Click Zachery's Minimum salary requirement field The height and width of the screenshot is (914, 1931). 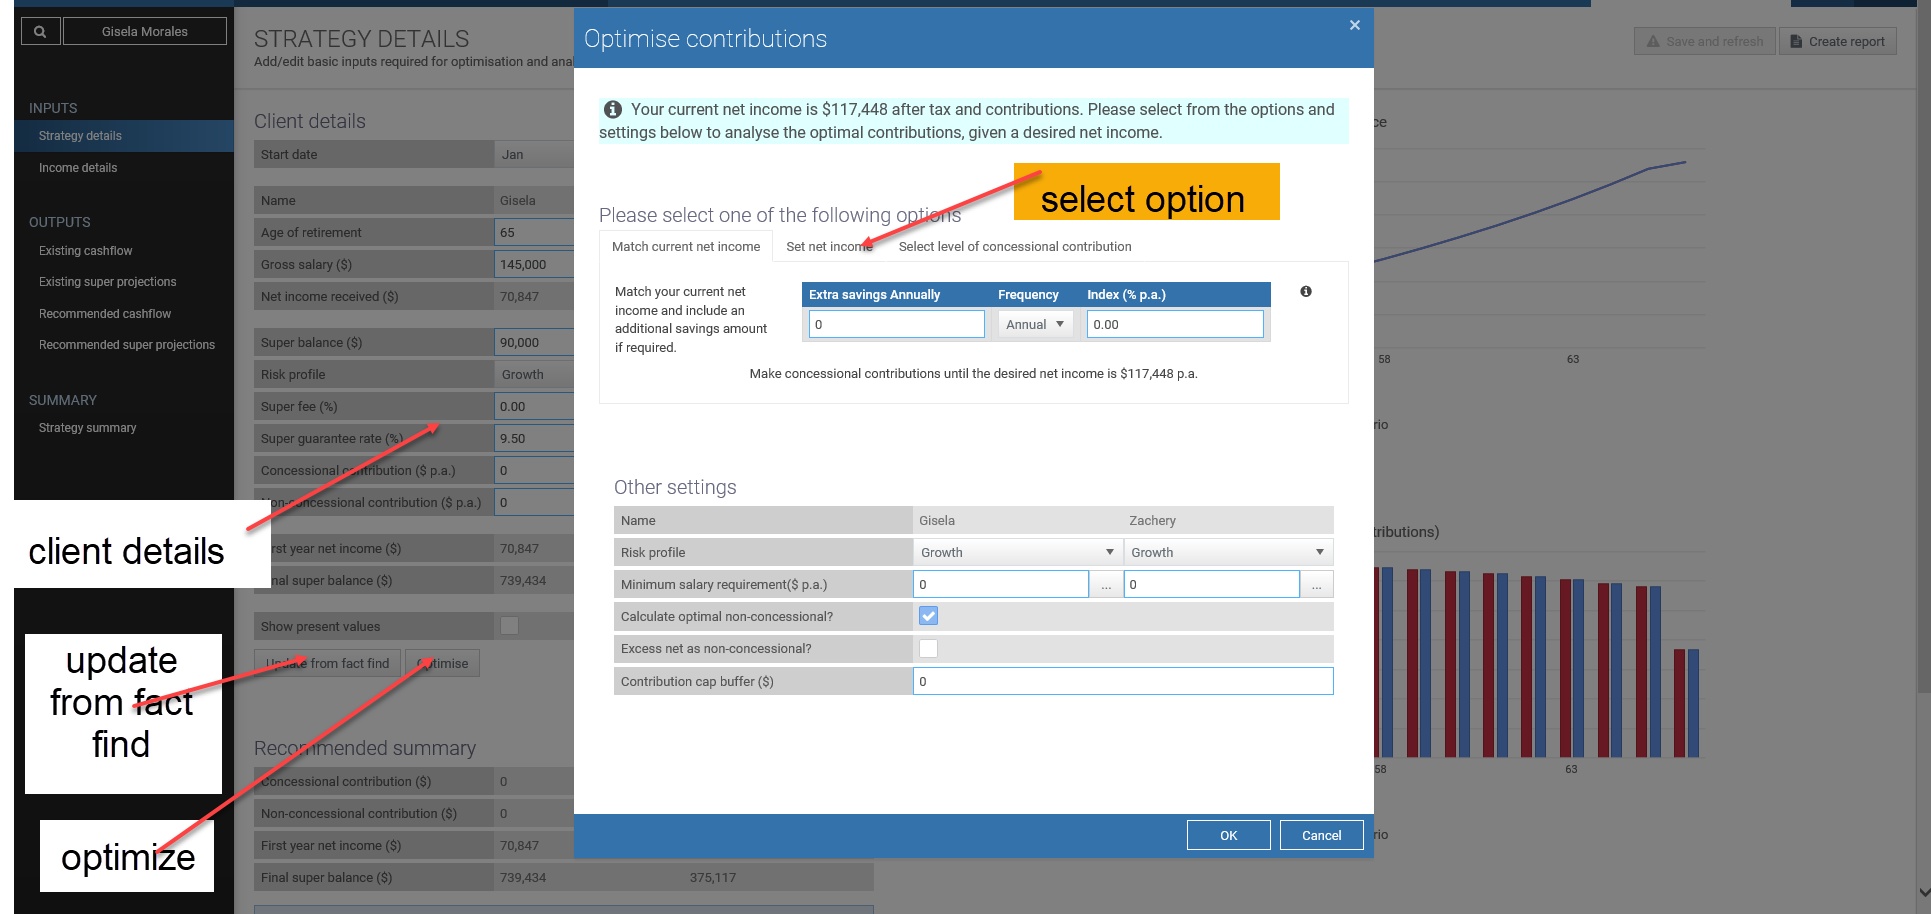1211,584
